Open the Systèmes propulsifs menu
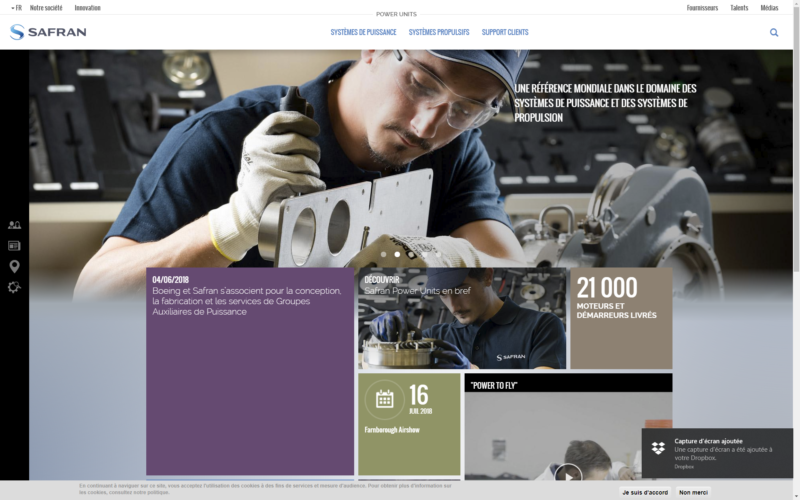The image size is (800, 500). tap(439, 32)
